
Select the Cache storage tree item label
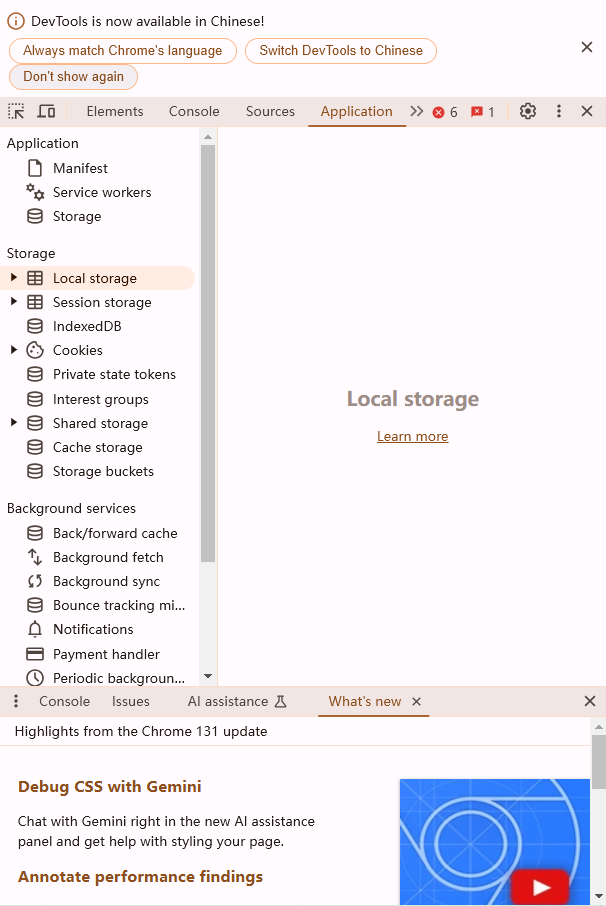click(x=98, y=447)
